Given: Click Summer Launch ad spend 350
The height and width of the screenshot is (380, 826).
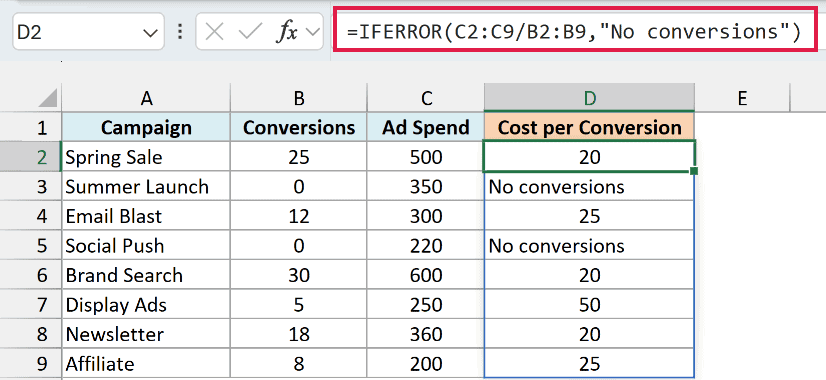Looking at the screenshot, I should click(x=426, y=187).
